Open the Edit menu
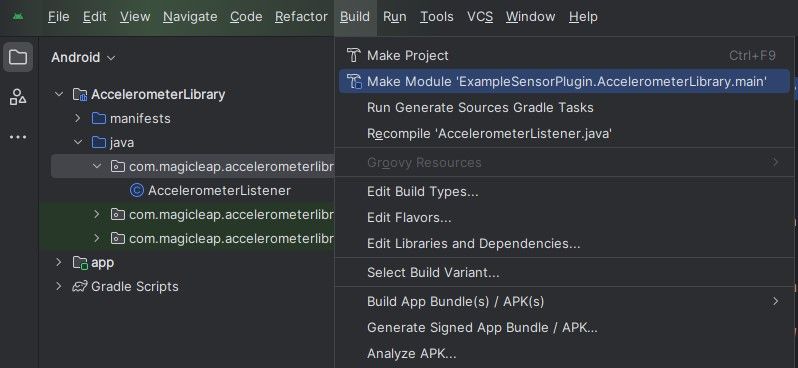This screenshot has height=368, width=798. (95, 17)
